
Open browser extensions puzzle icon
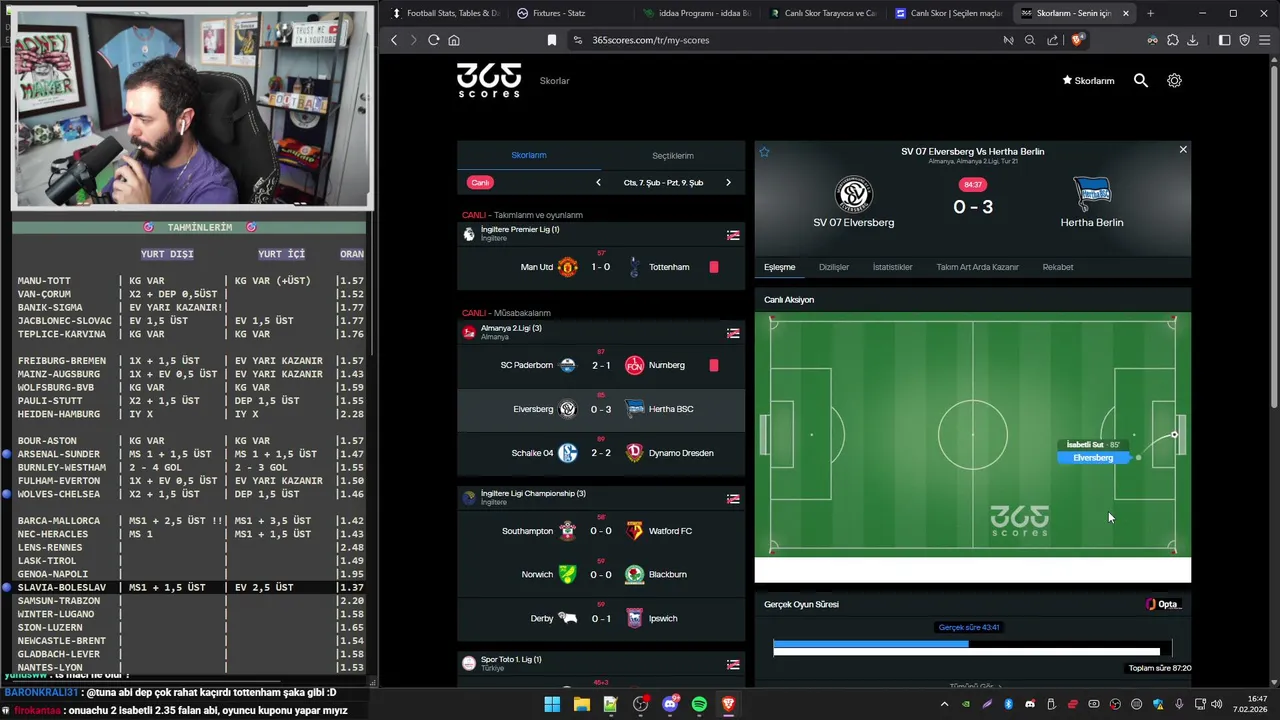point(1173,40)
